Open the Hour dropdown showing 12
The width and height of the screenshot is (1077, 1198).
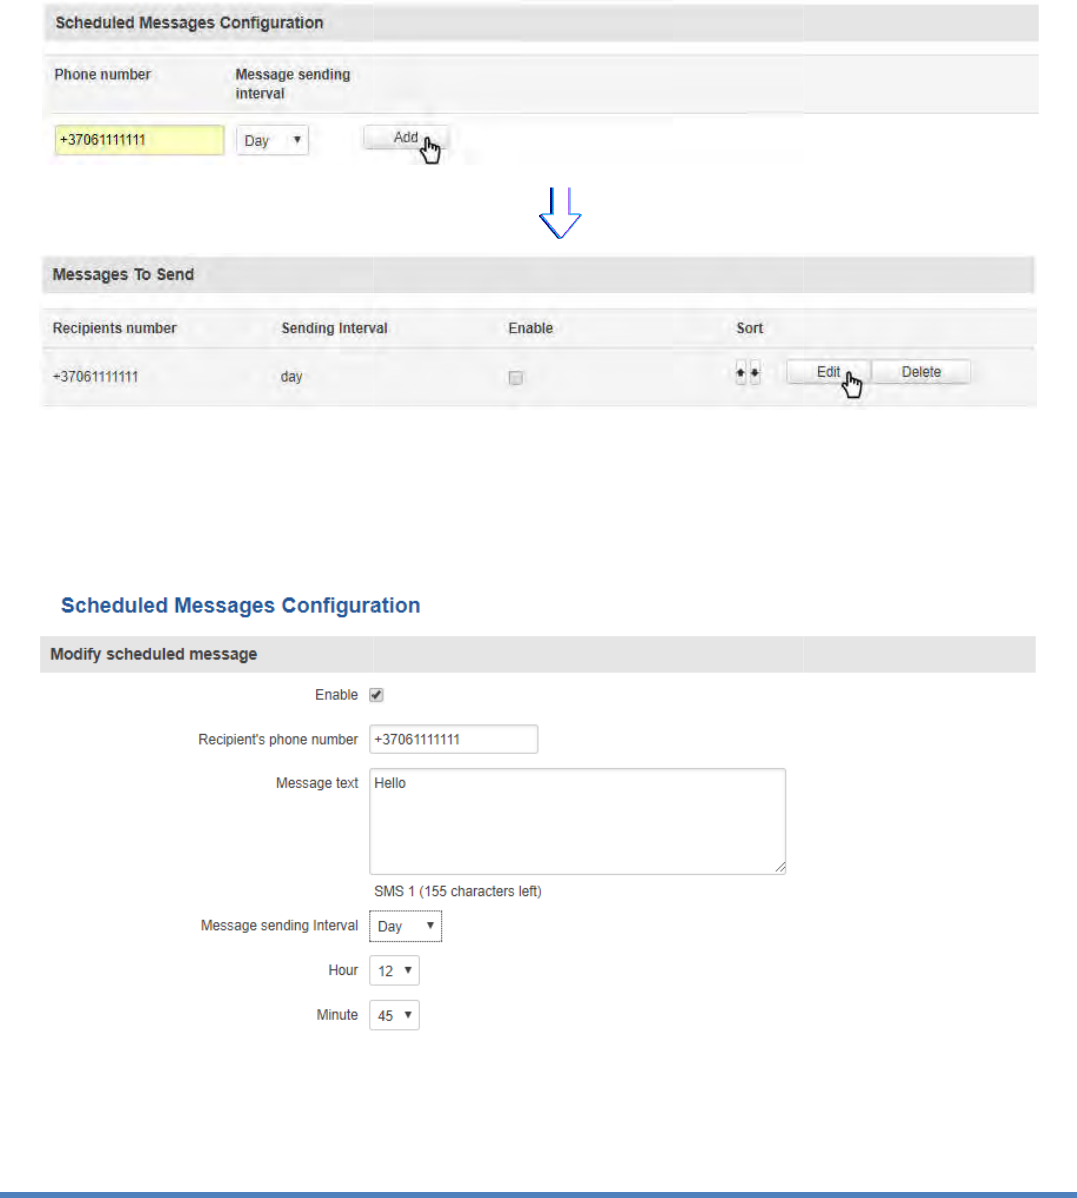(394, 971)
